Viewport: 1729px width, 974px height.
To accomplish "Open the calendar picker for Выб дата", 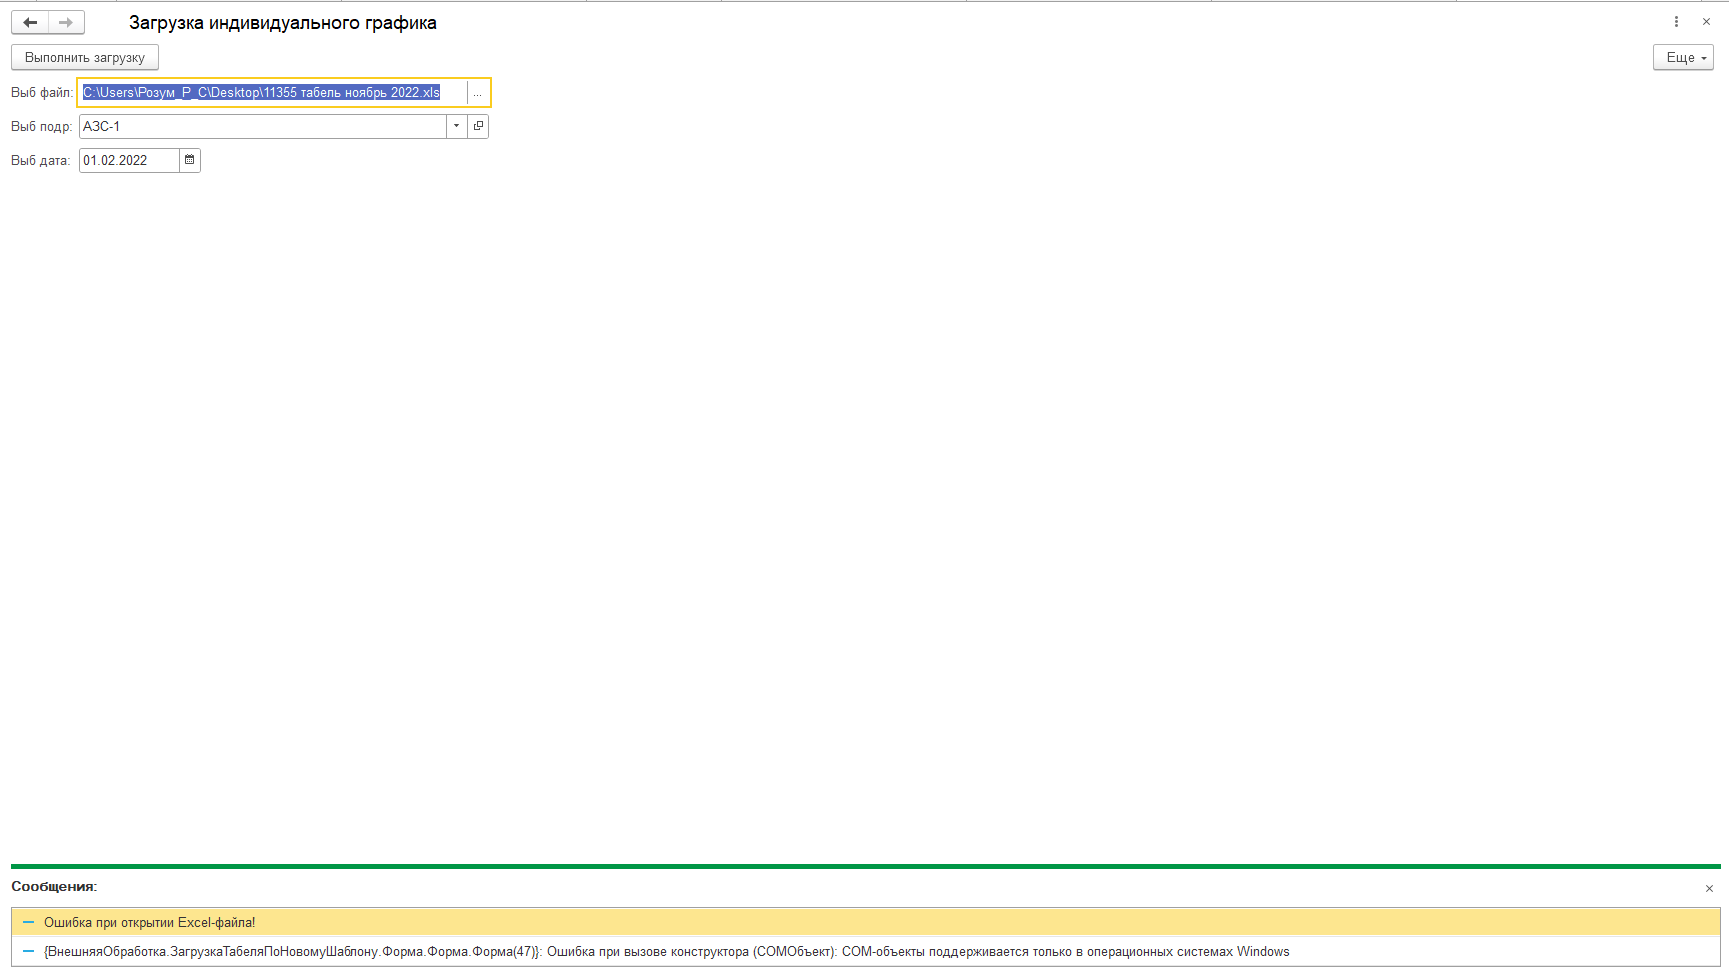I will click(190, 160).
